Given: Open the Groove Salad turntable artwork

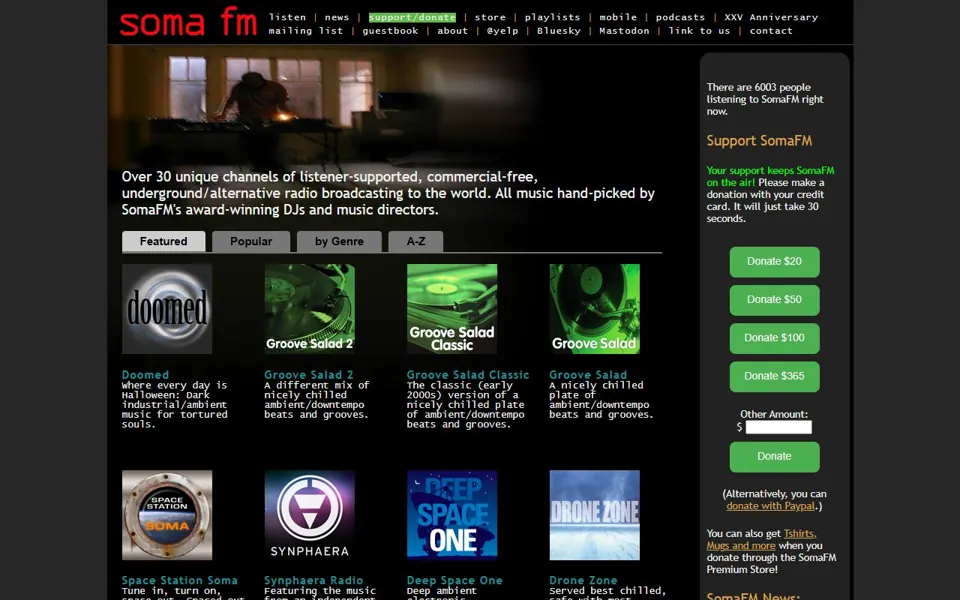Looking at the screenshot, I should click(594, 309).
